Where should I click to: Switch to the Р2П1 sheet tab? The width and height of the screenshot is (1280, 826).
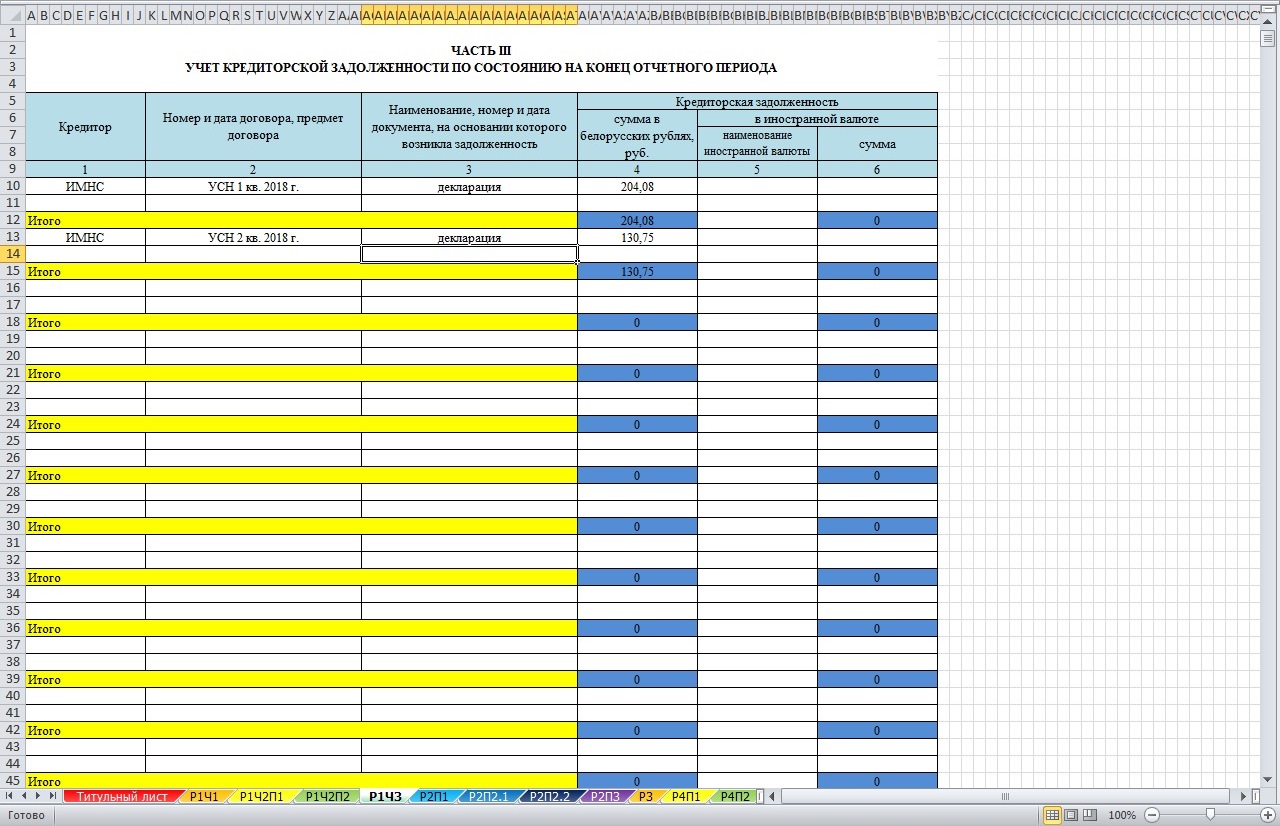[433, 796]
